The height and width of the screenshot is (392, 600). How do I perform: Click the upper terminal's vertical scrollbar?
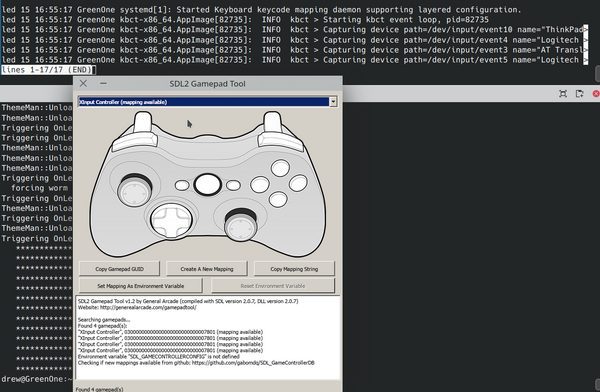click(x=598, y=73)
